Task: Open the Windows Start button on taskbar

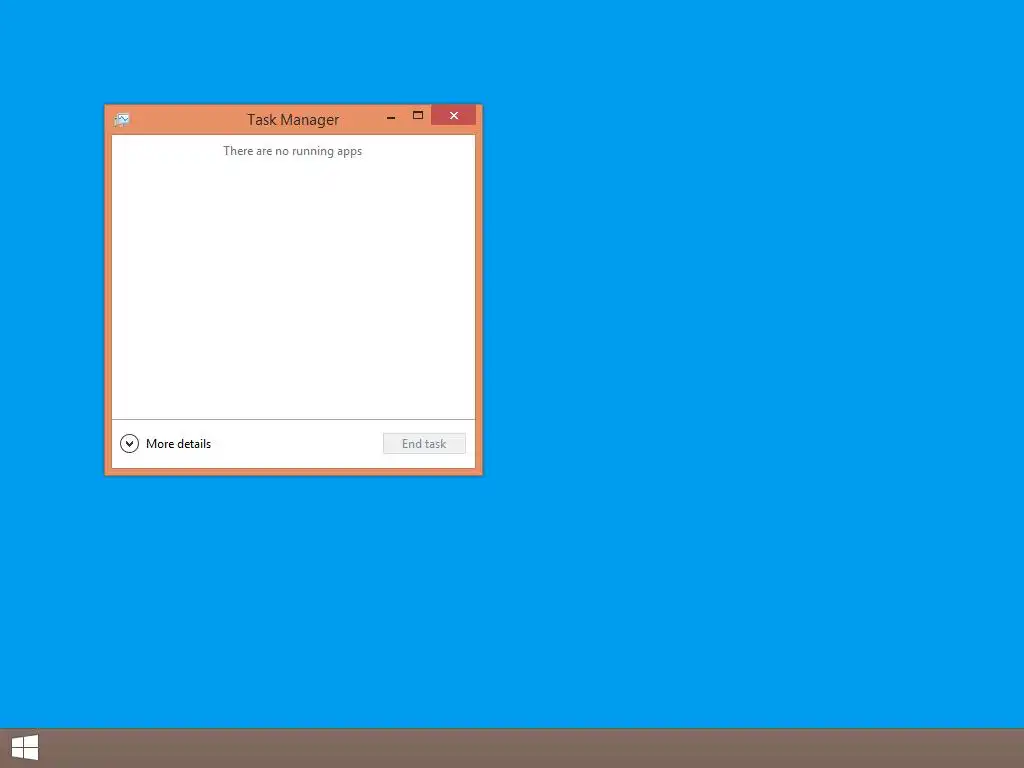Action: click(x=25, y=747)
